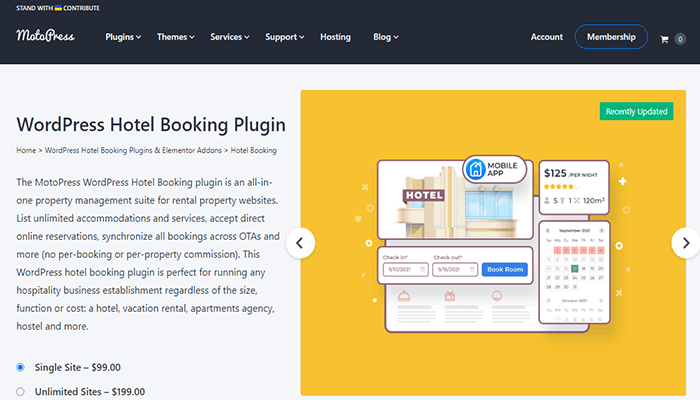This screenshot has height=400, width=700.
Task: Open the Account link
Action: 546,37
